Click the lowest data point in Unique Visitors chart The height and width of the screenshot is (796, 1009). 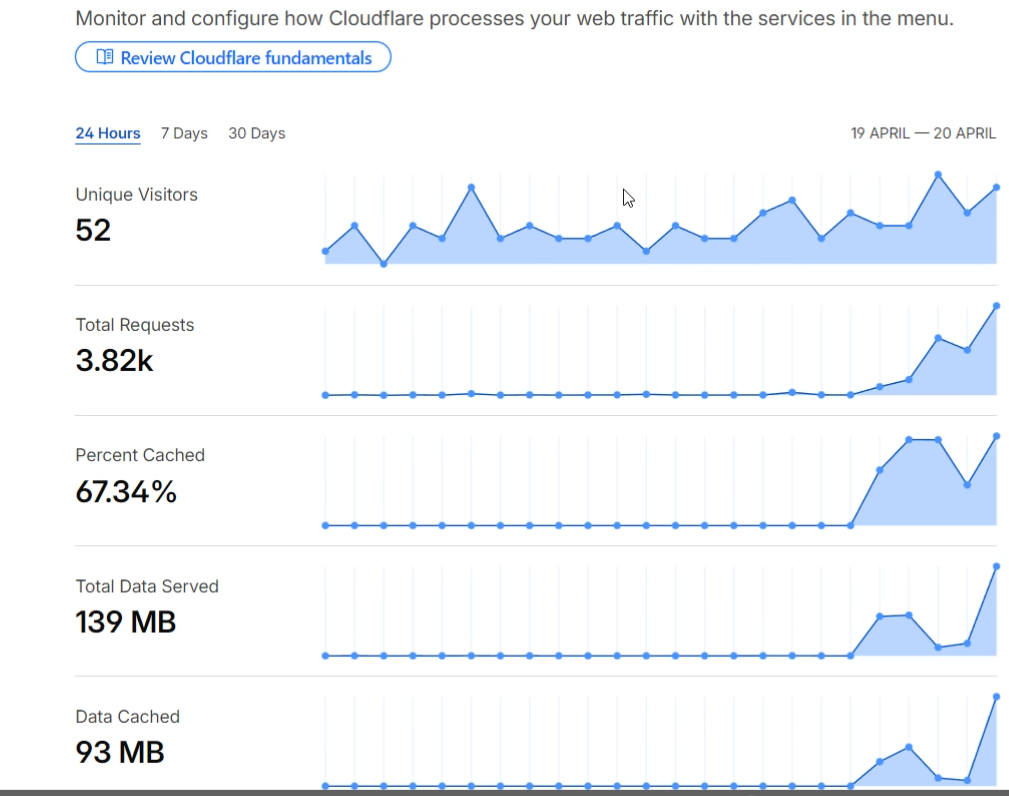[384, 264]
